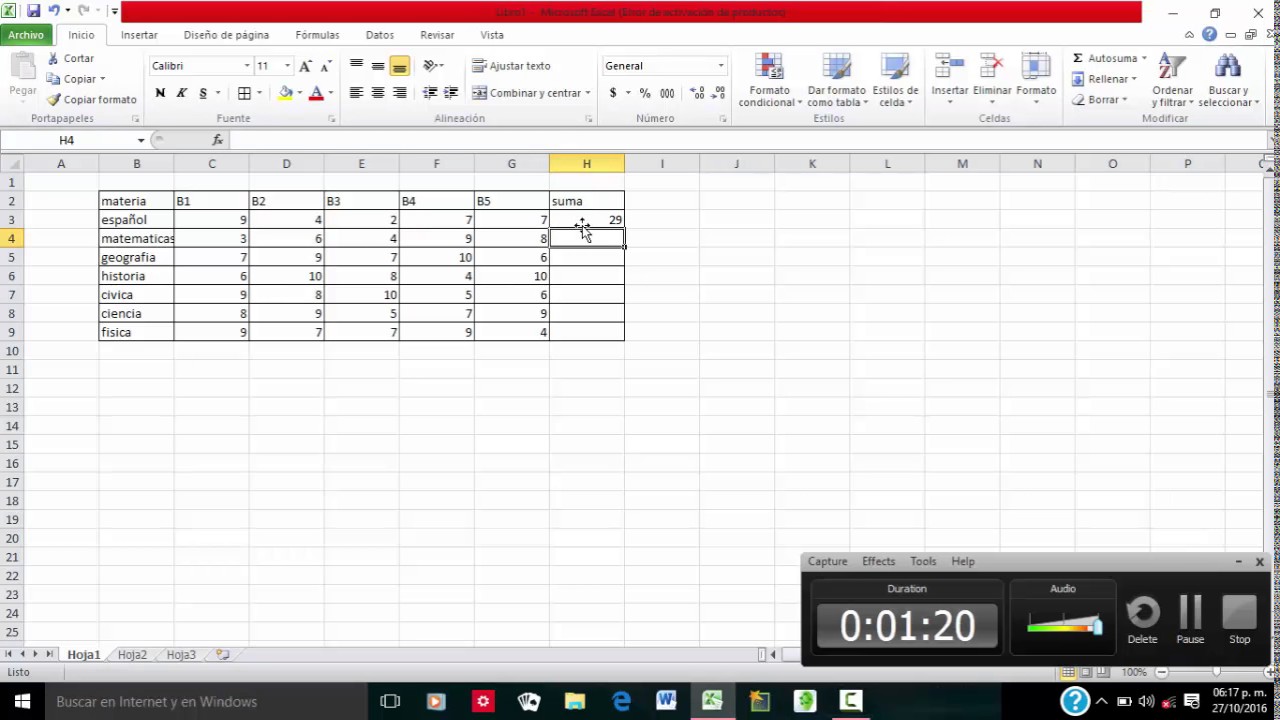Viewport: 1280px width, 720px height.
Task: Delete the current recording
Action: 1143,619
